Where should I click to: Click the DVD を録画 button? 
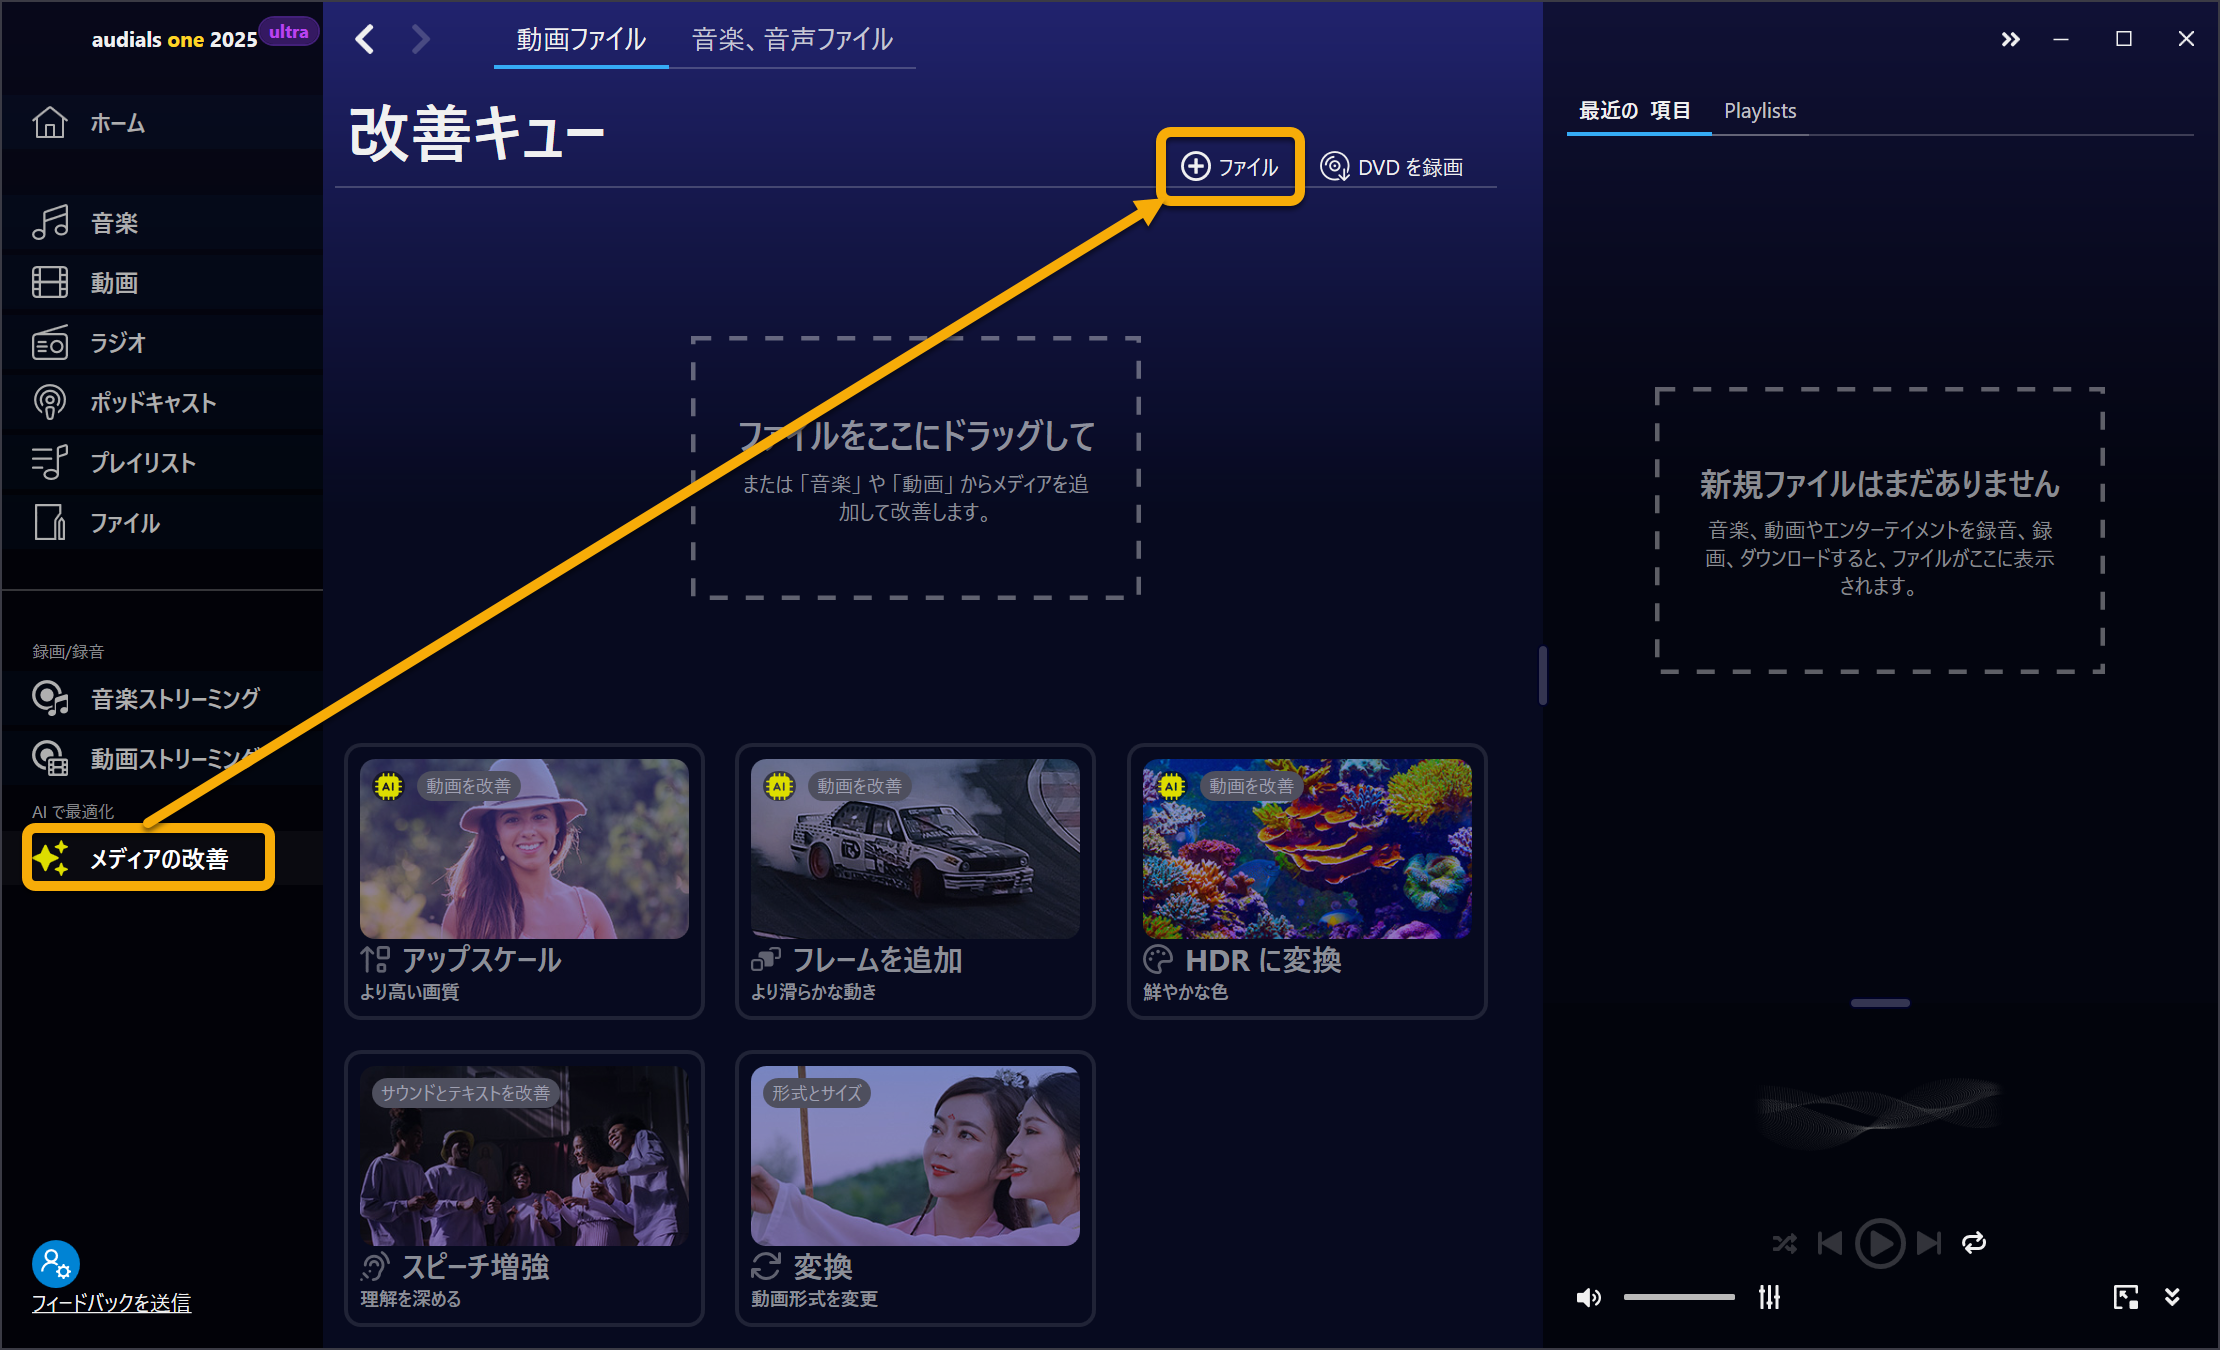pos(1392,167)
